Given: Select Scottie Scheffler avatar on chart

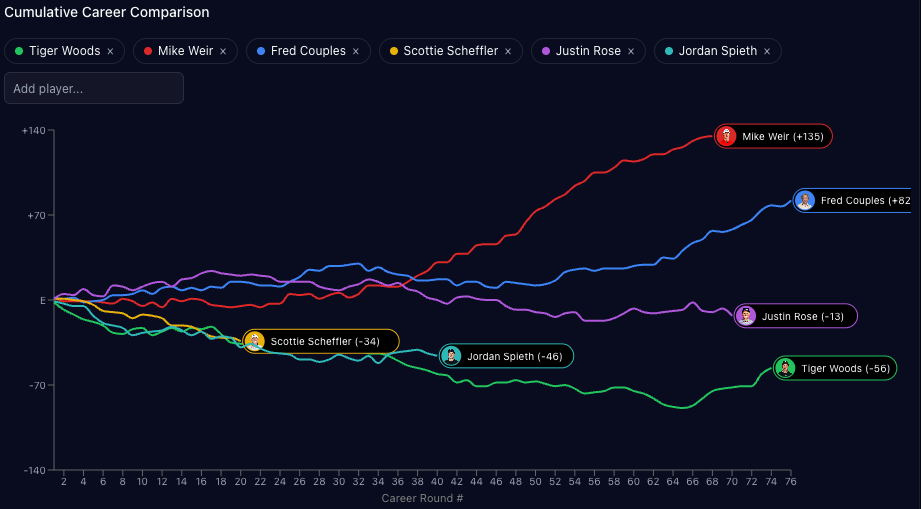Looking at the screenshot, I should click(255, 341).
